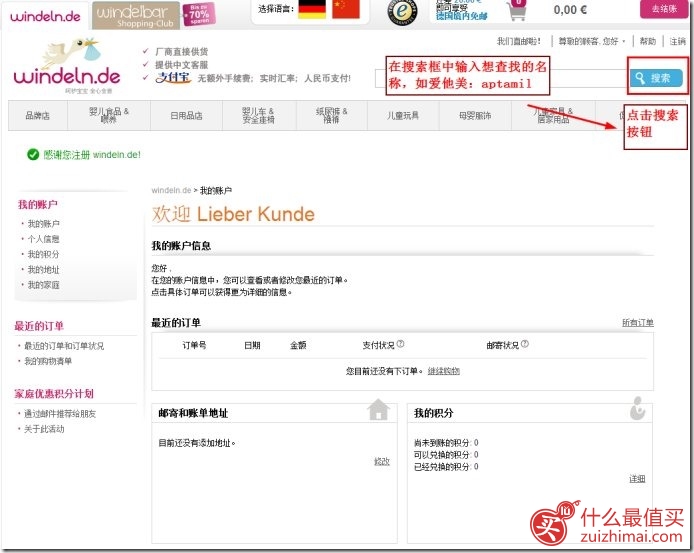Click the 金额 column header

pyautogui.click(x=298, y=345)
